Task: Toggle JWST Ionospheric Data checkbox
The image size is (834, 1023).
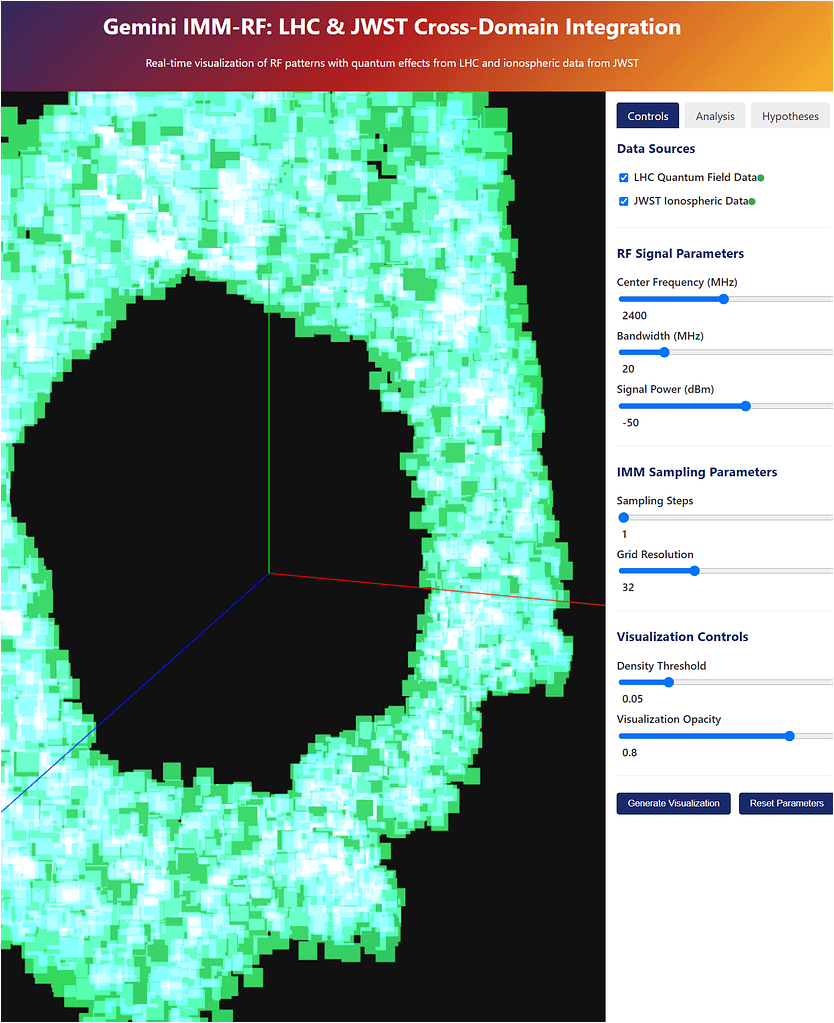Action: tap(624, 201)
